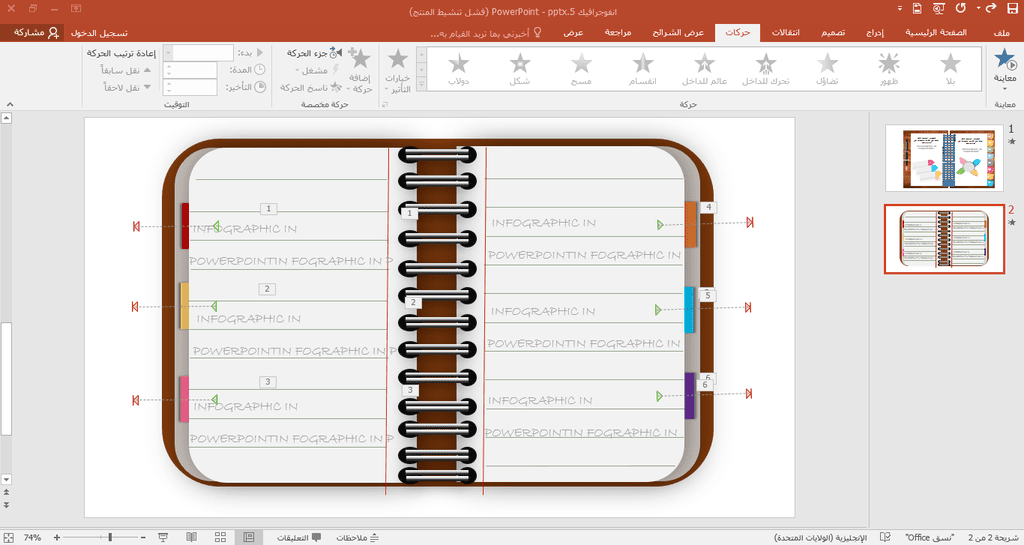The image size is (1024, 545).
Task: Click Move Earlier (نقل سابقاً)
Action: click(x=126, y=70)
